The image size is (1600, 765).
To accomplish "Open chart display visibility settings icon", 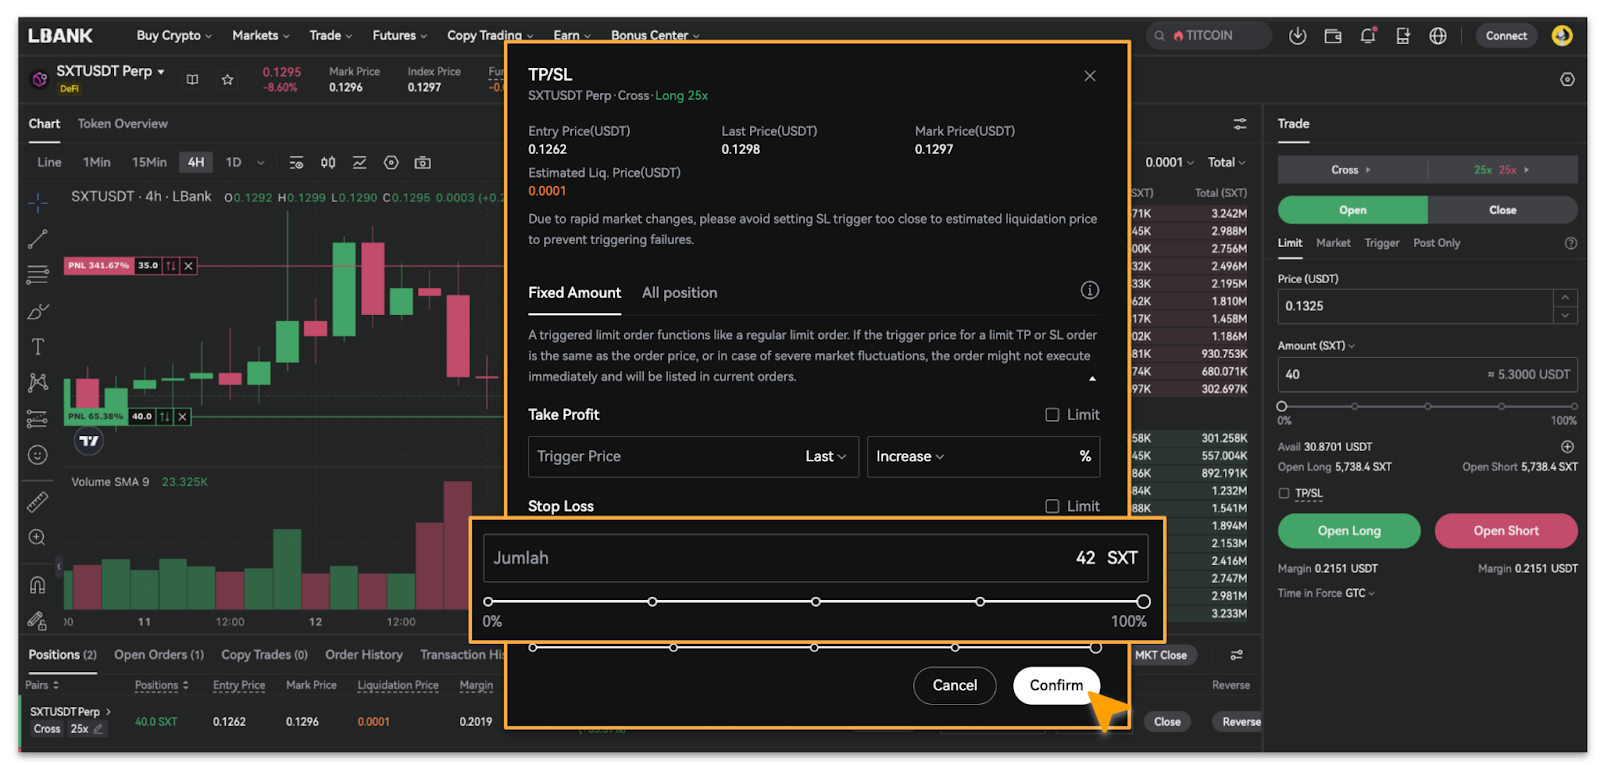I will [296, 162].
